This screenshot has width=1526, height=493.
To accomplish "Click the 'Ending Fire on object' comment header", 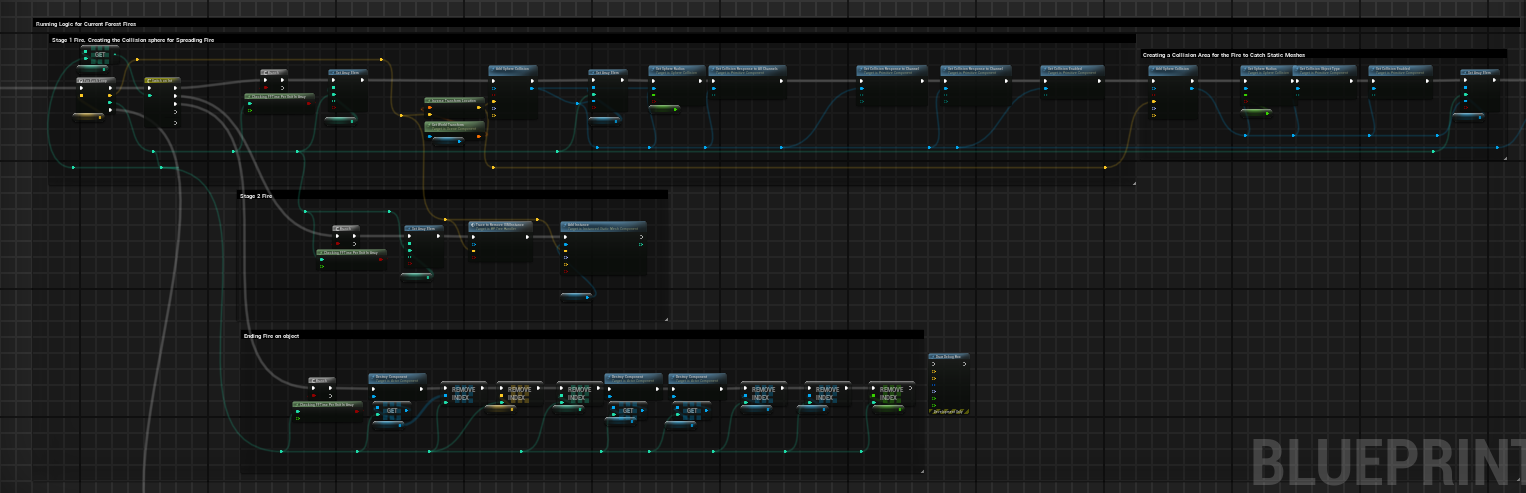I will 582,336.
